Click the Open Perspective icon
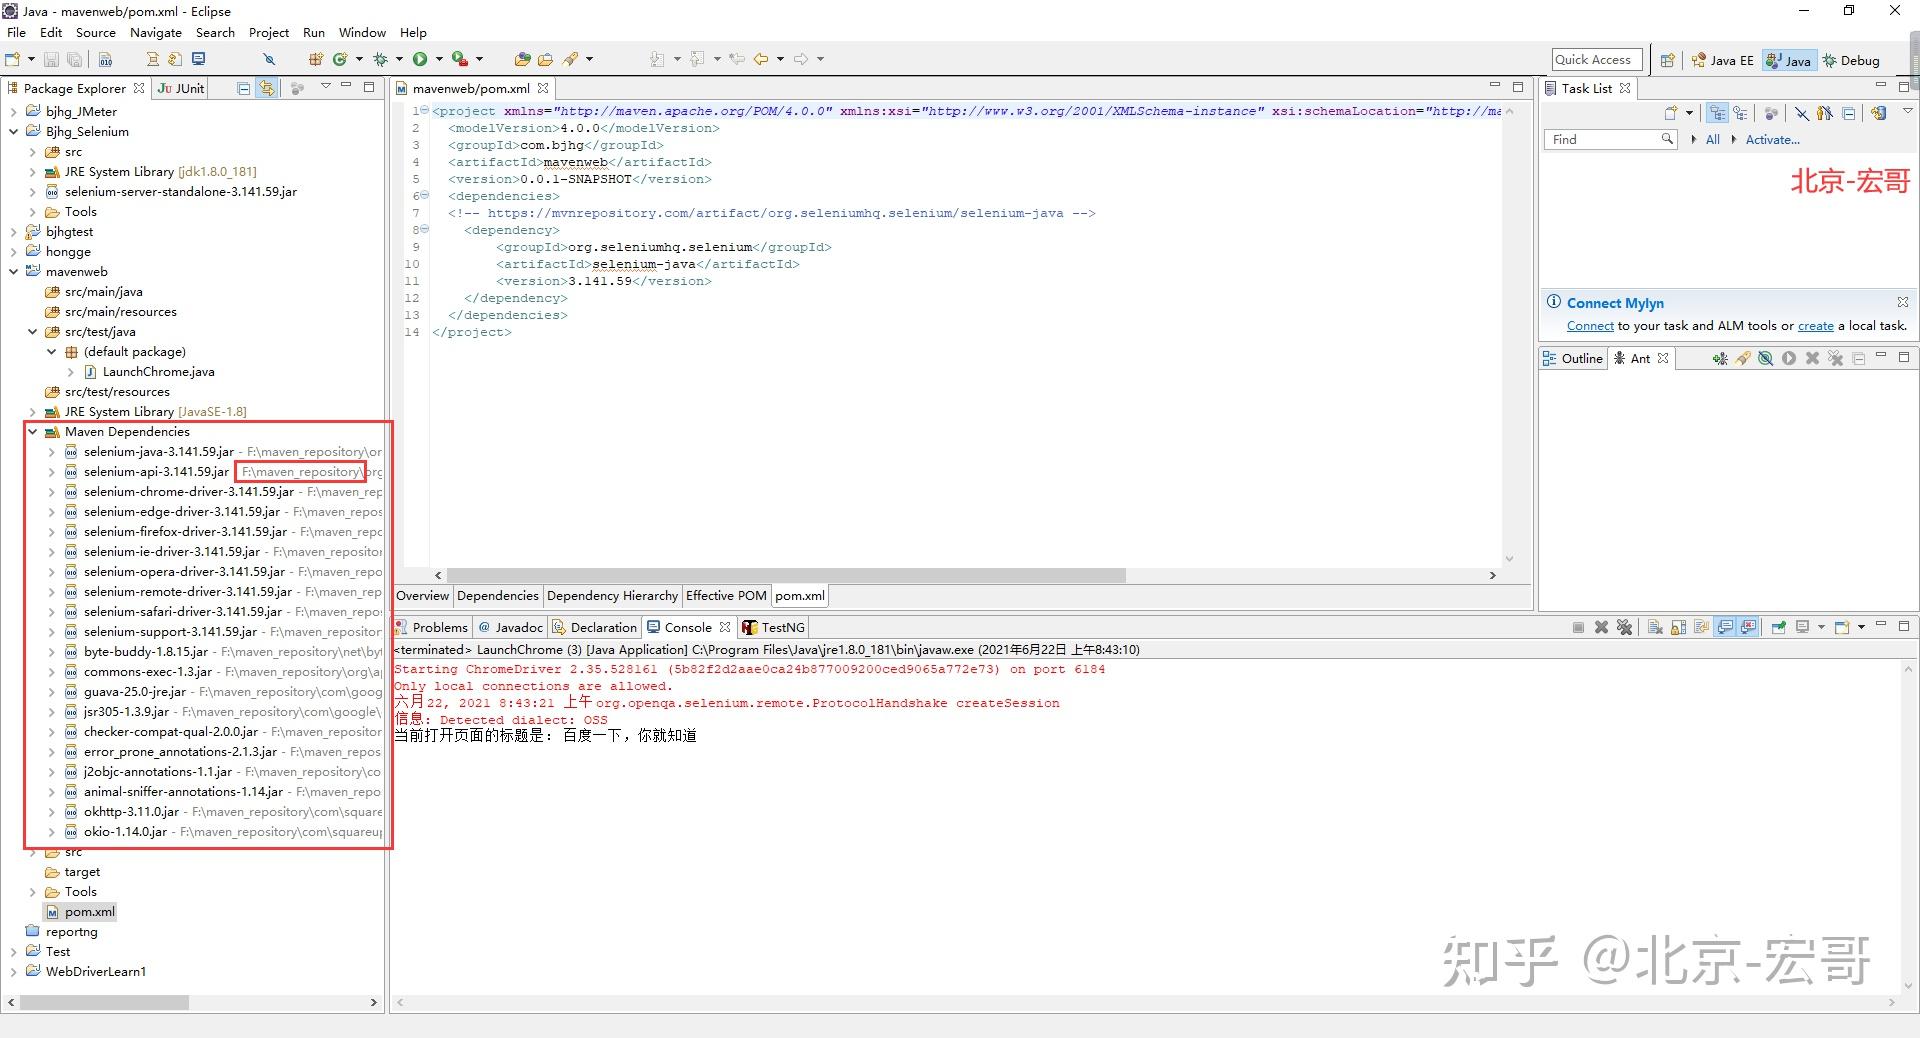 point(1667,60)
